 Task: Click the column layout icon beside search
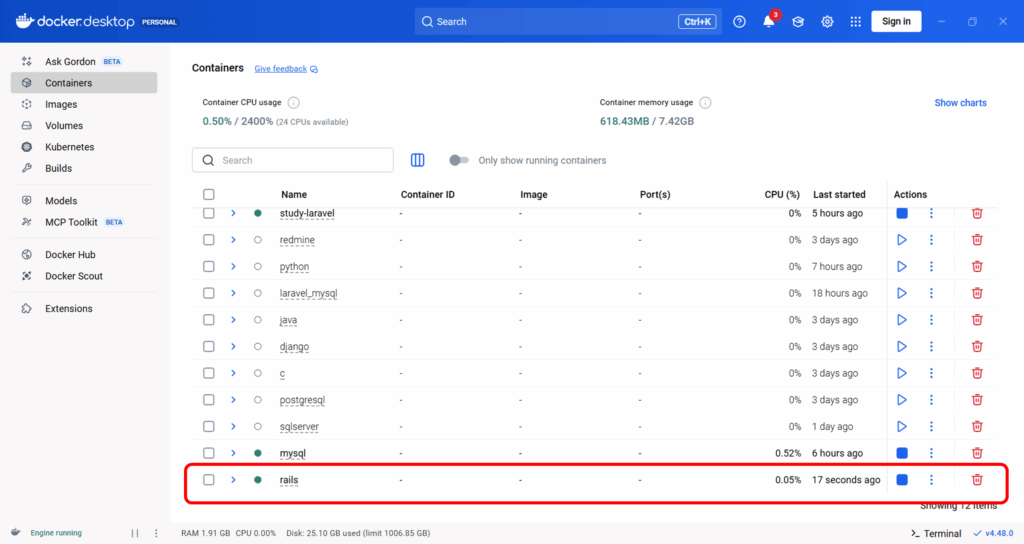point(418,160)
